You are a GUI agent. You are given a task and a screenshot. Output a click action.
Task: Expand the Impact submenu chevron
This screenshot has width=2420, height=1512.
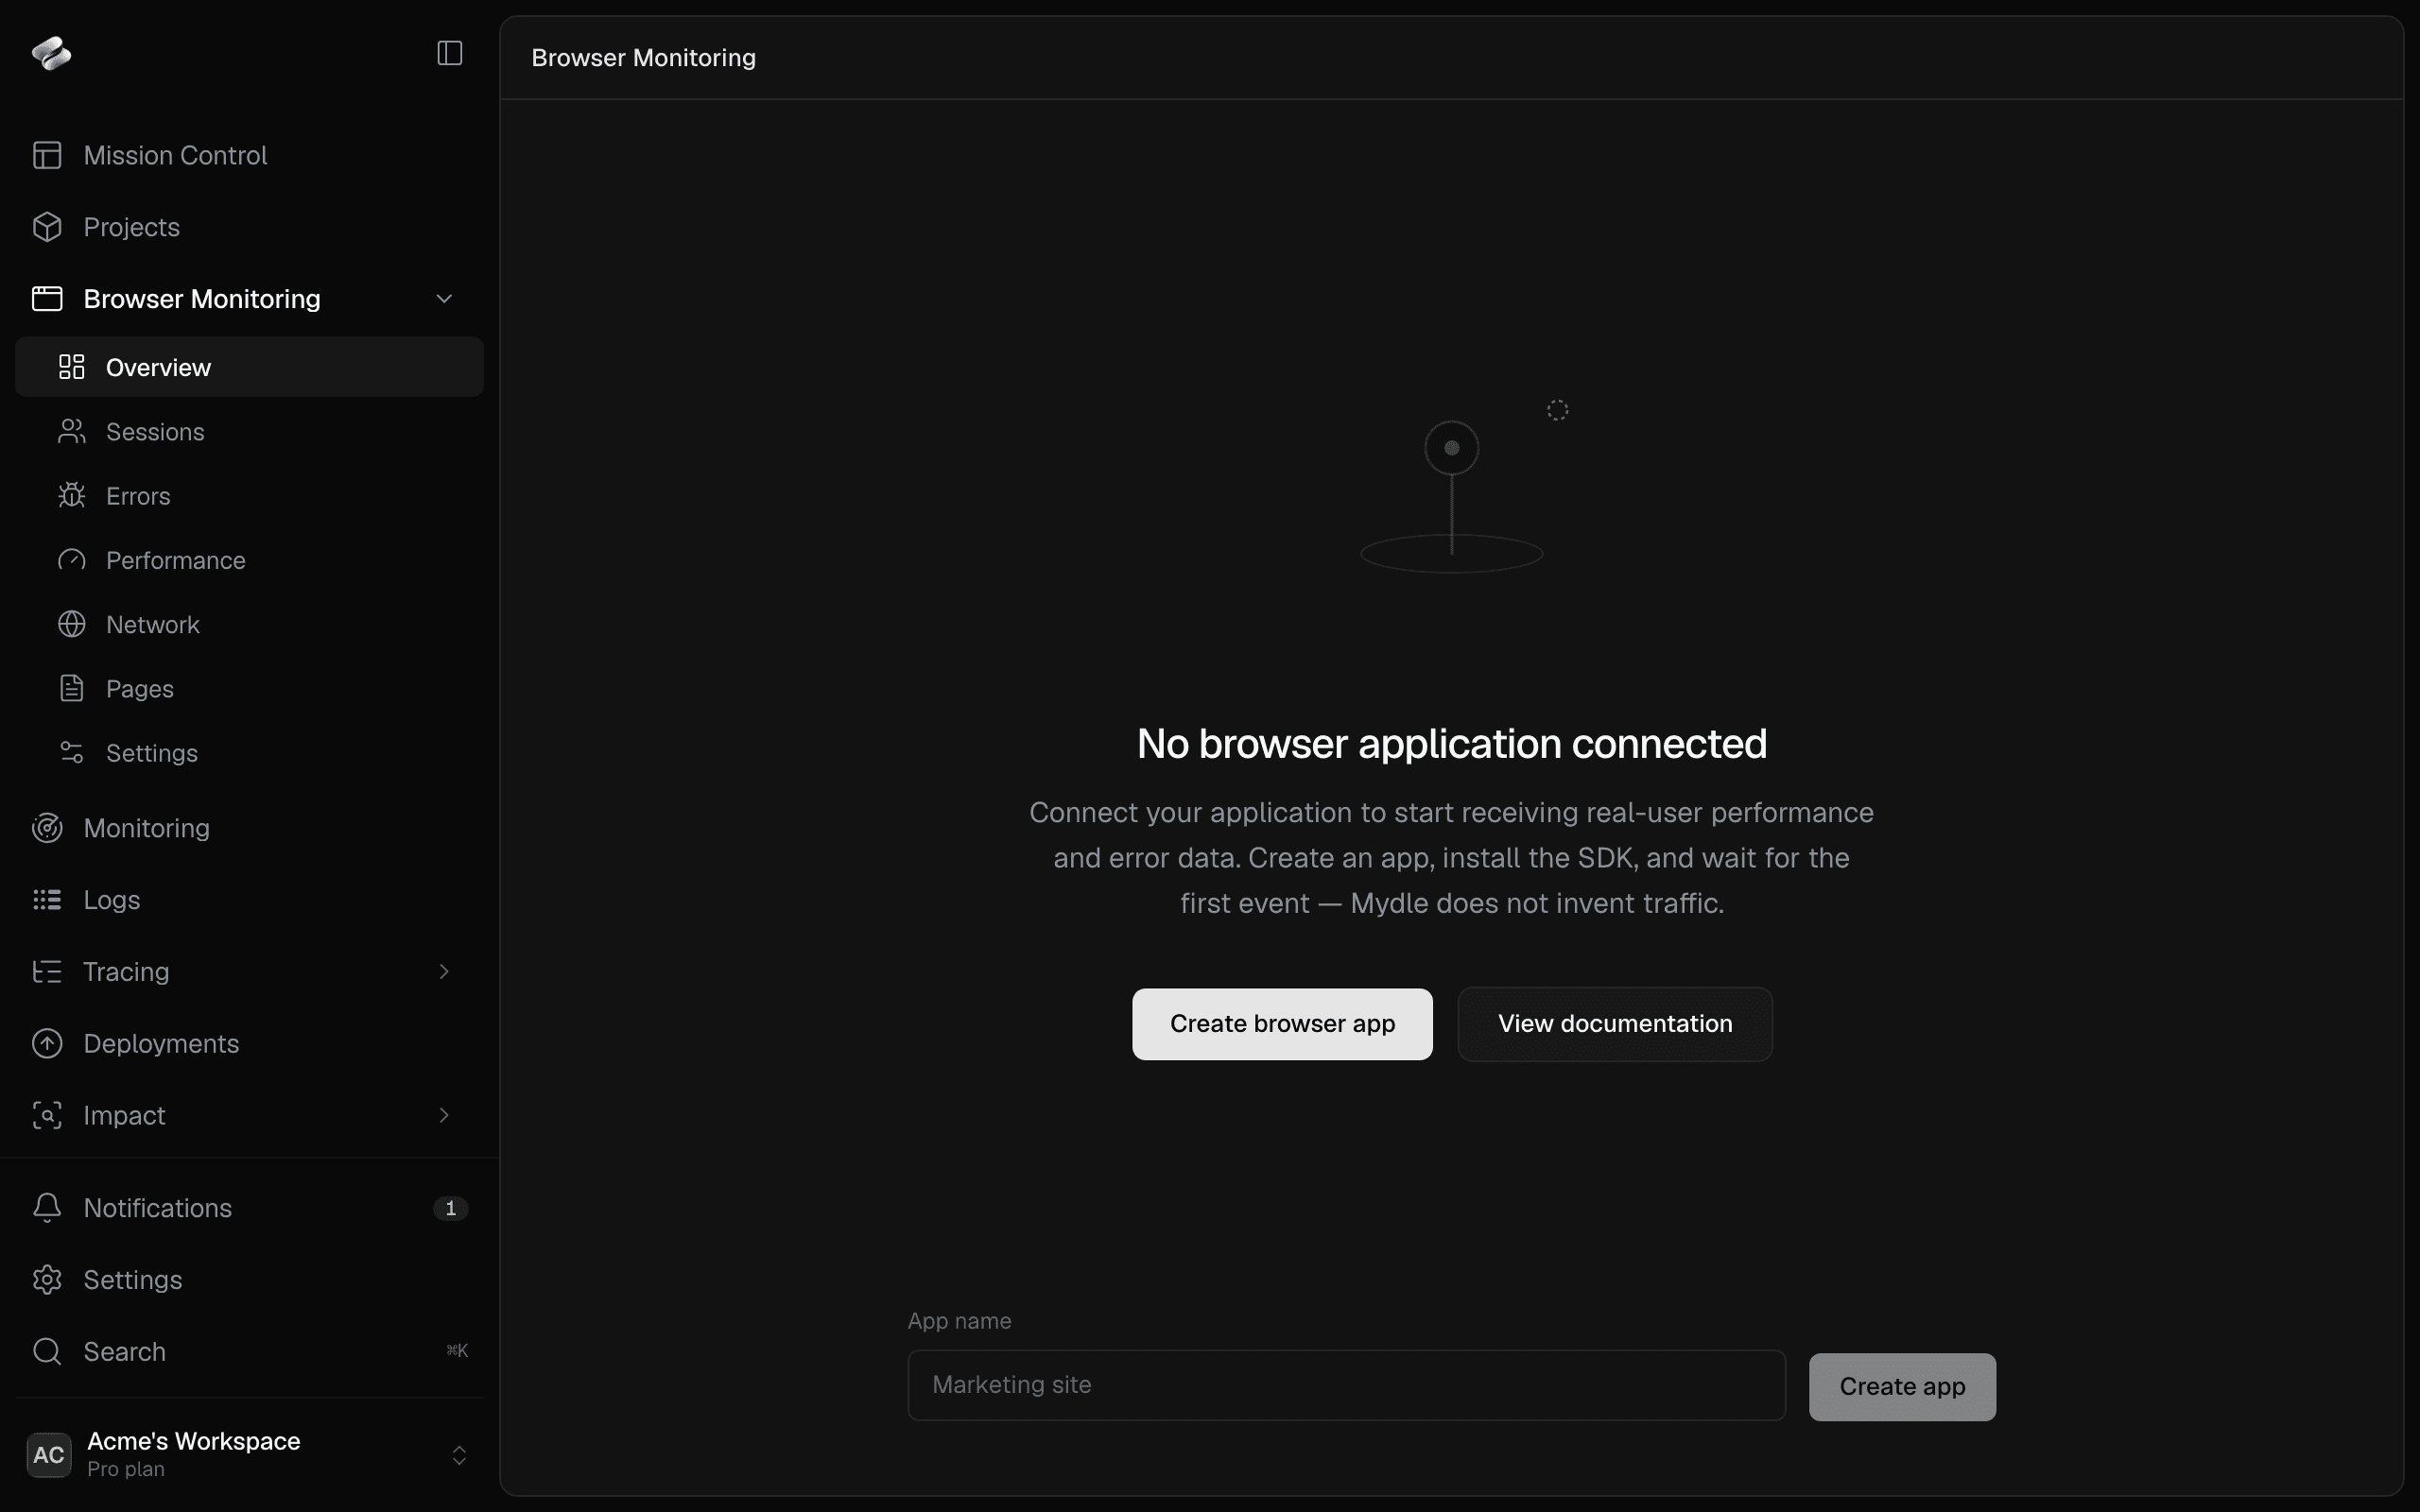tap(444, 1115)
